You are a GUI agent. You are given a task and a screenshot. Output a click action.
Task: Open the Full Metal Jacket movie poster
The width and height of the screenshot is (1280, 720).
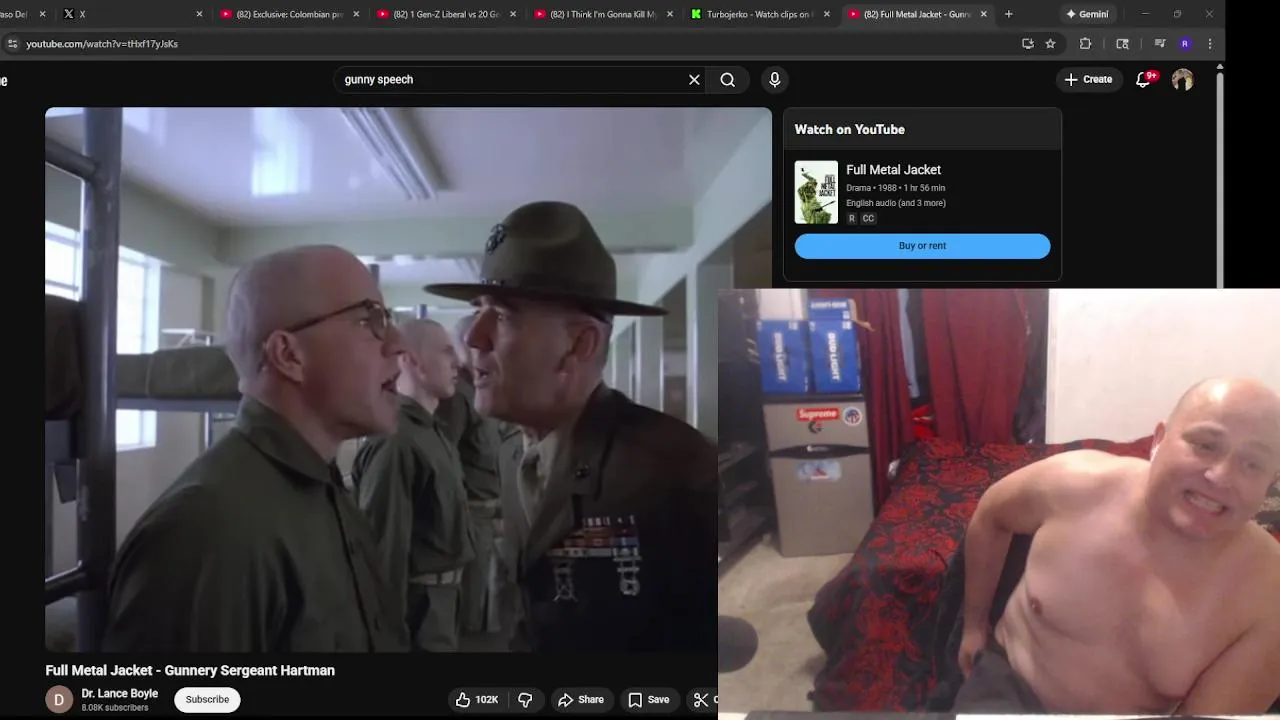[x=816, y=192]
